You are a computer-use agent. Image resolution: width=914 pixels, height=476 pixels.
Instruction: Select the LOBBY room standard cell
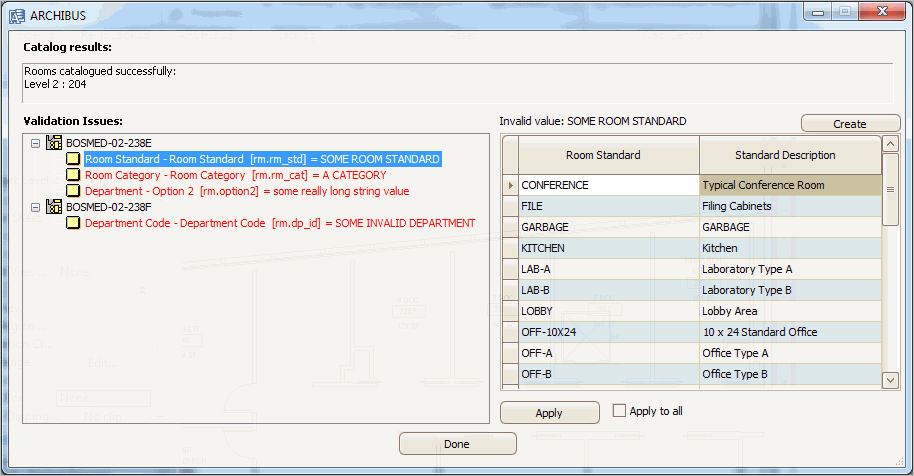tap(609, 311)
